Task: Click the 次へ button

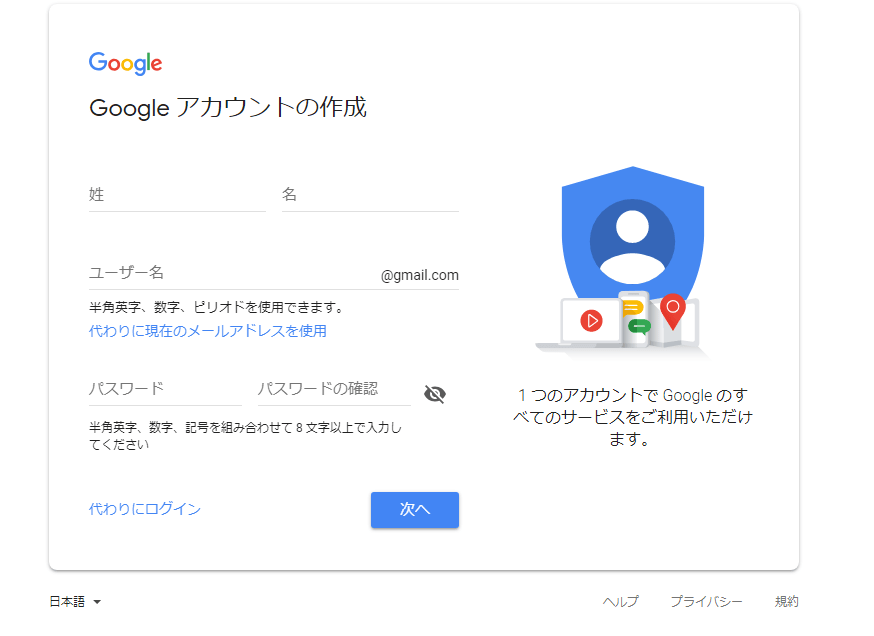Action: tap(415, 509)
